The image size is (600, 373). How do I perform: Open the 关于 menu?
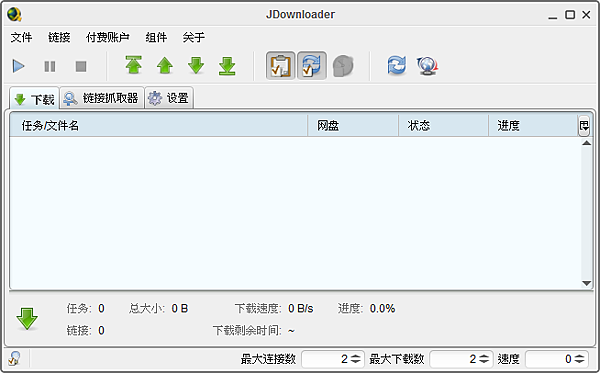click(x=194, y=37)
